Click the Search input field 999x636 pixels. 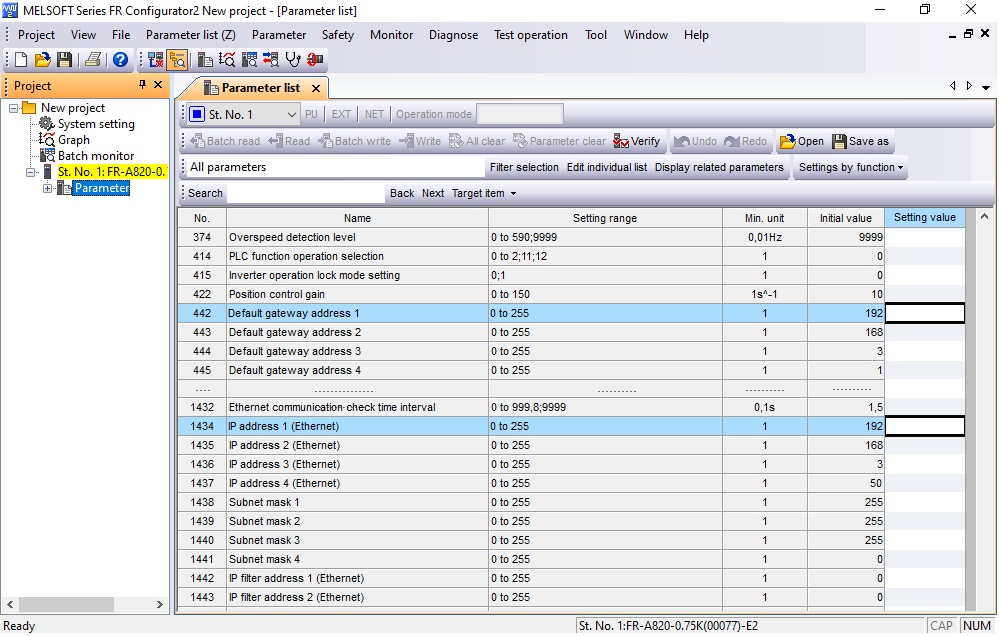pyautogui.click(x=305, y=193)
